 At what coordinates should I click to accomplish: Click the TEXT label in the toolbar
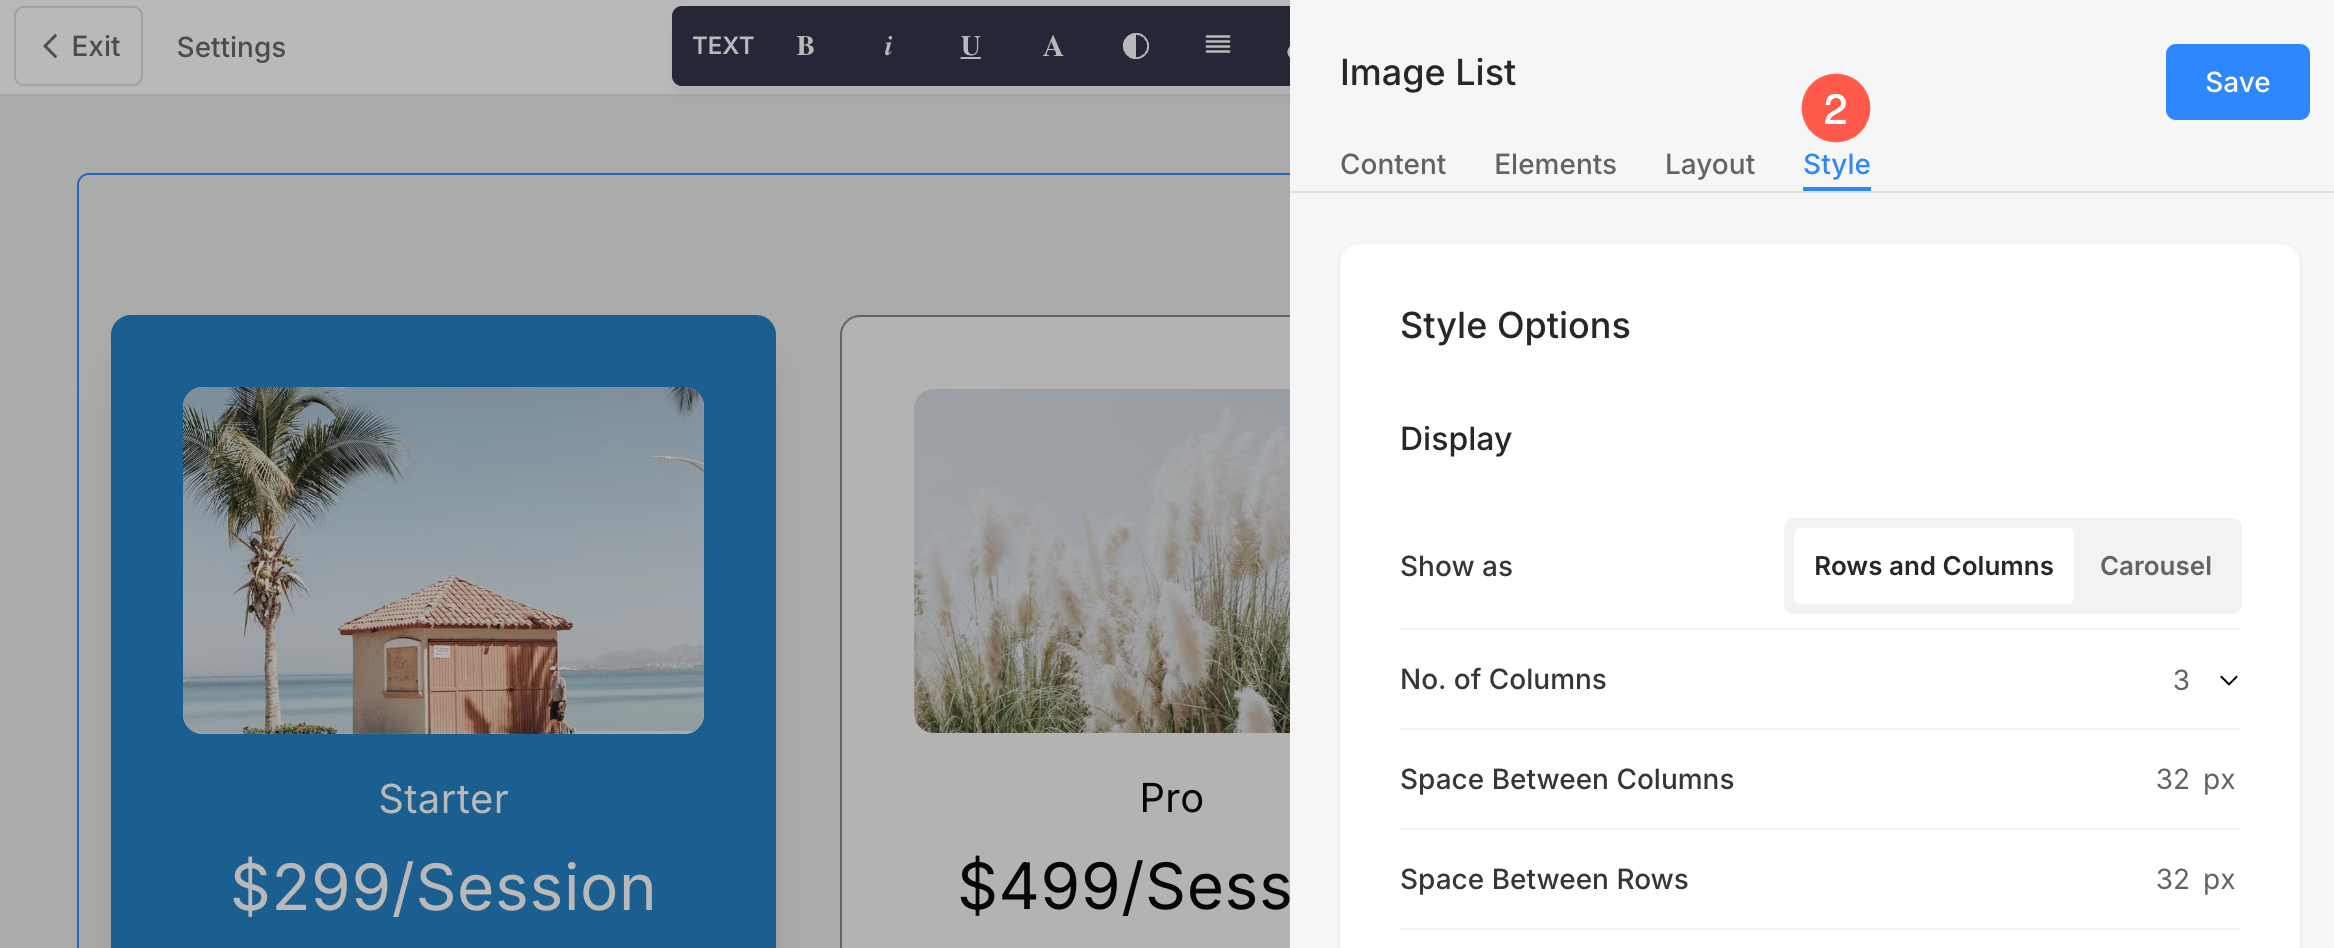pos(723,46)
